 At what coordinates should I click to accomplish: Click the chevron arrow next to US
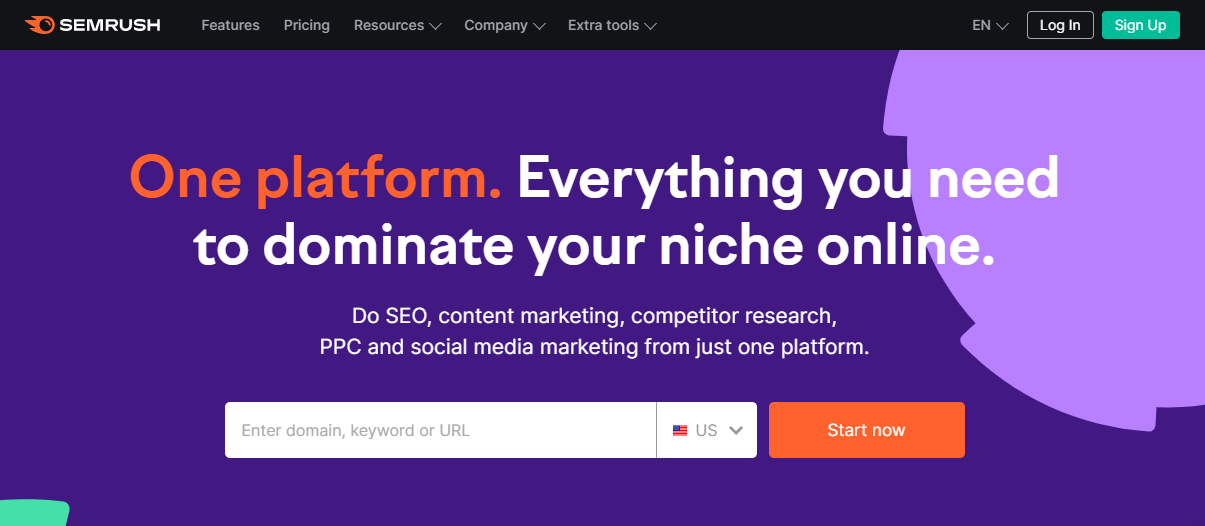tap(737, 431)
